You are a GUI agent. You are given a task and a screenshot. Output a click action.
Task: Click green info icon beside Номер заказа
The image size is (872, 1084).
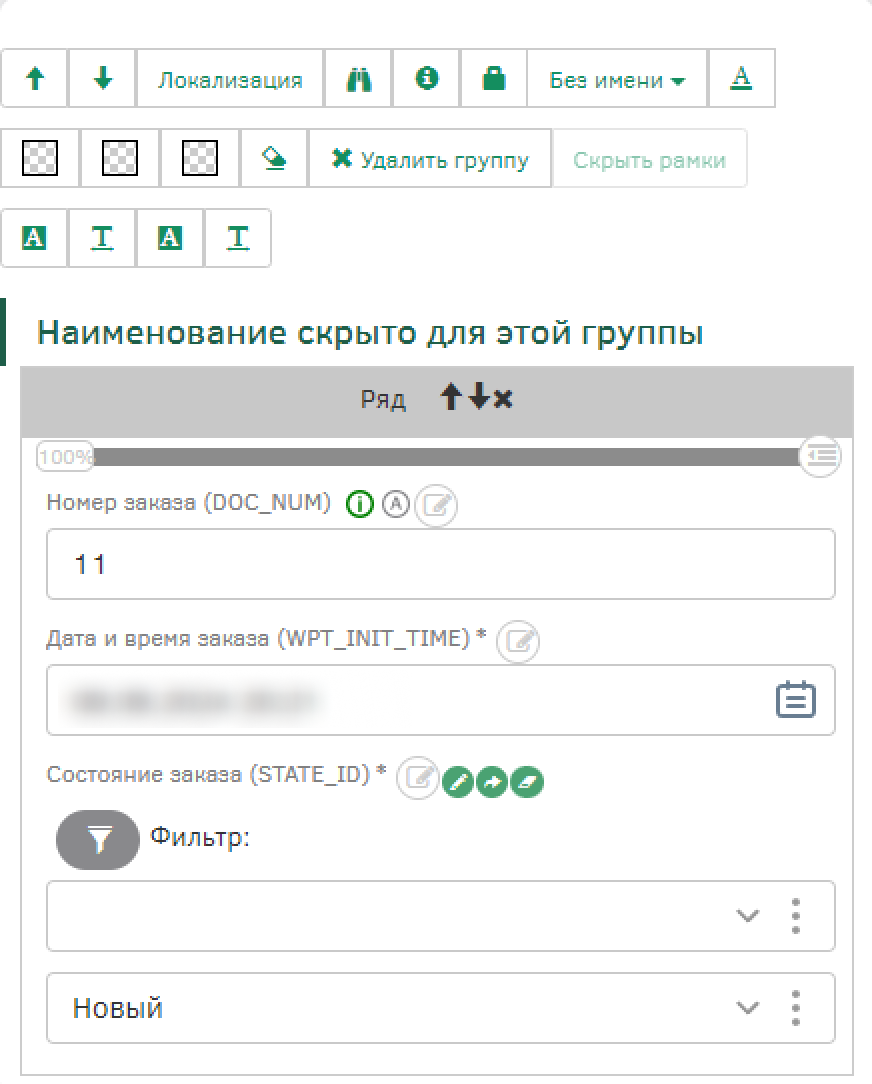359,506
